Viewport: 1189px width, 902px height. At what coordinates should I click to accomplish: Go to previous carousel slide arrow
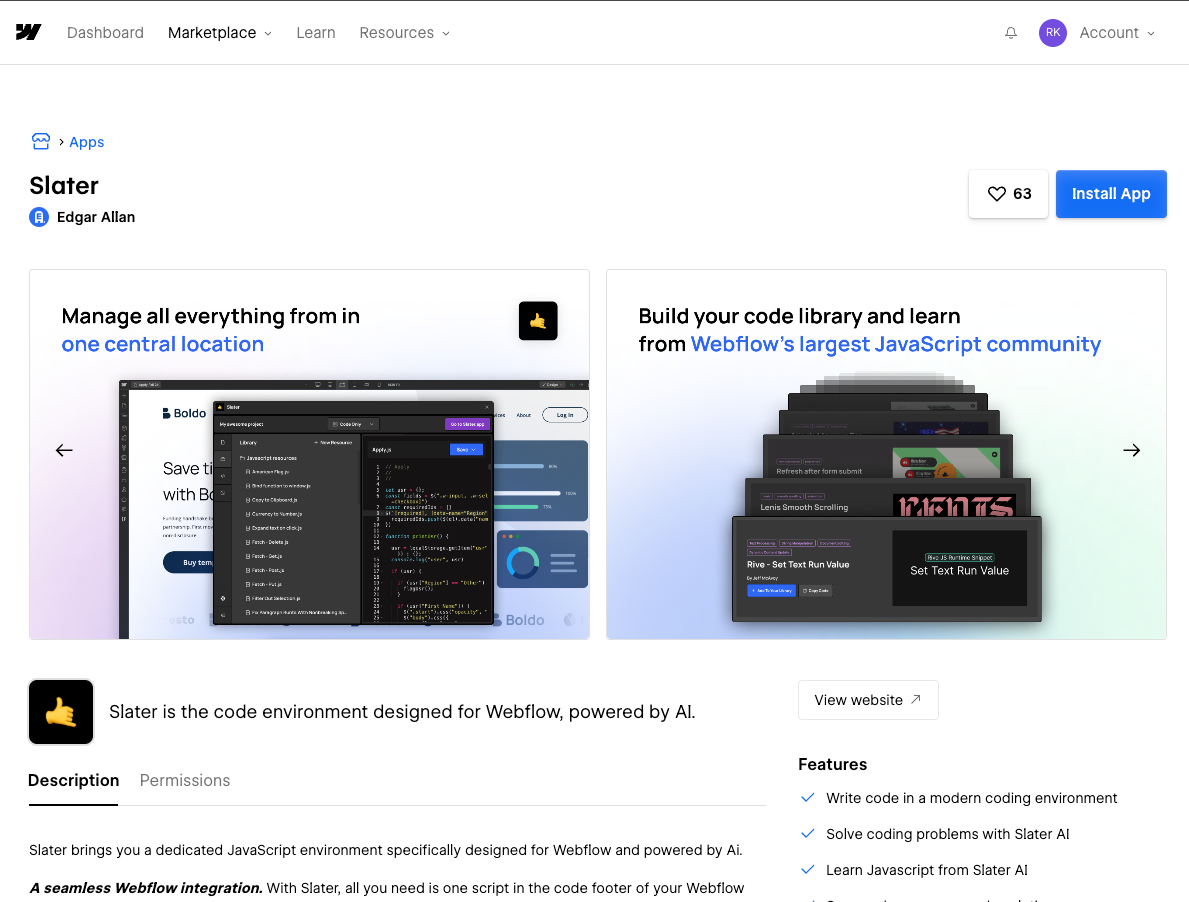64,450
